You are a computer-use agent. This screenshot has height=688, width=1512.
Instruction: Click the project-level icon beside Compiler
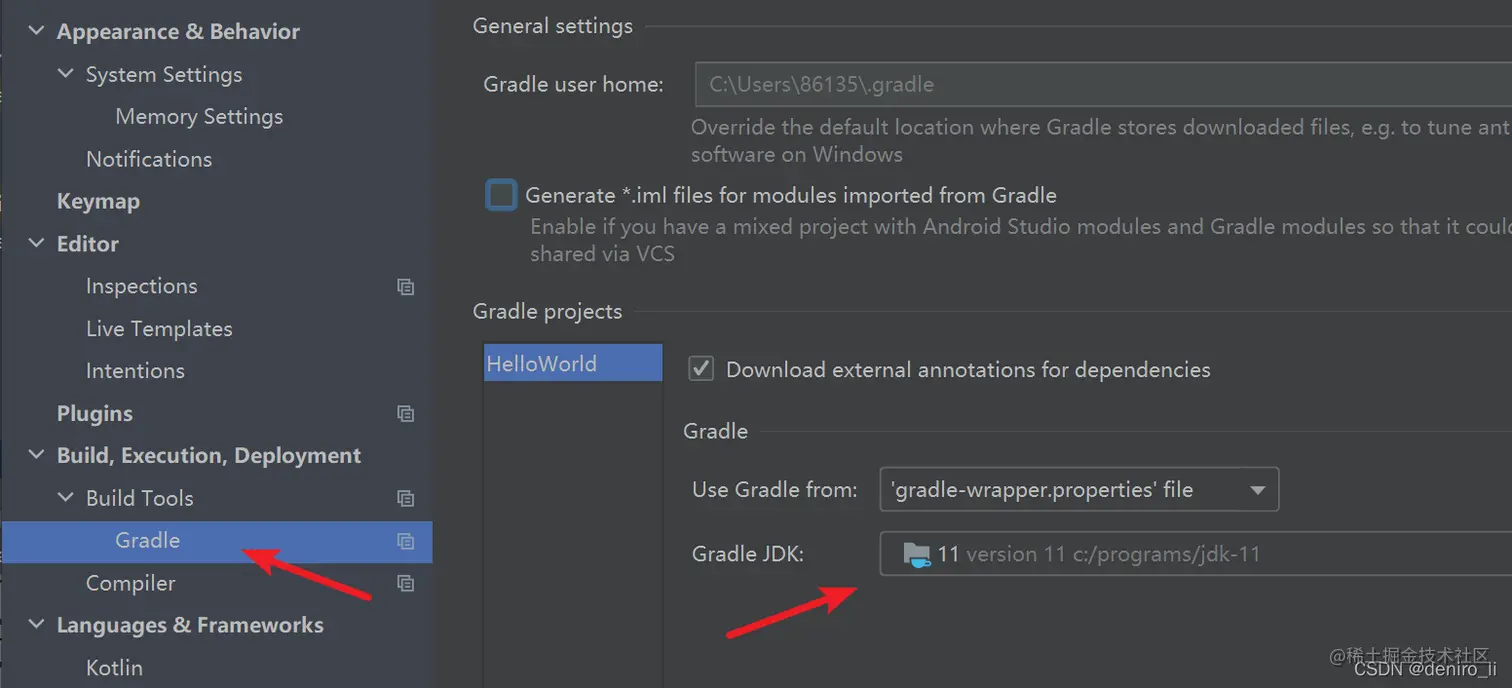405,583
